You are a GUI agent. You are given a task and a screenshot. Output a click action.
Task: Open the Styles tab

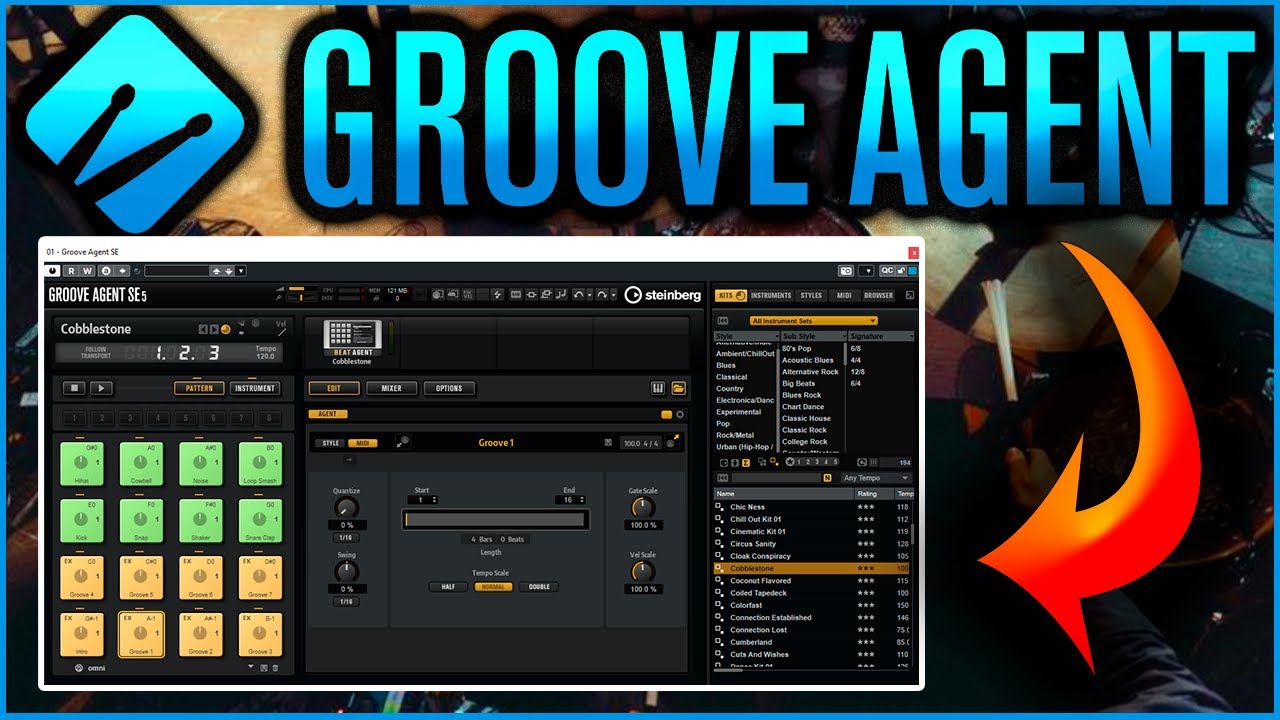tap(811, 295)
